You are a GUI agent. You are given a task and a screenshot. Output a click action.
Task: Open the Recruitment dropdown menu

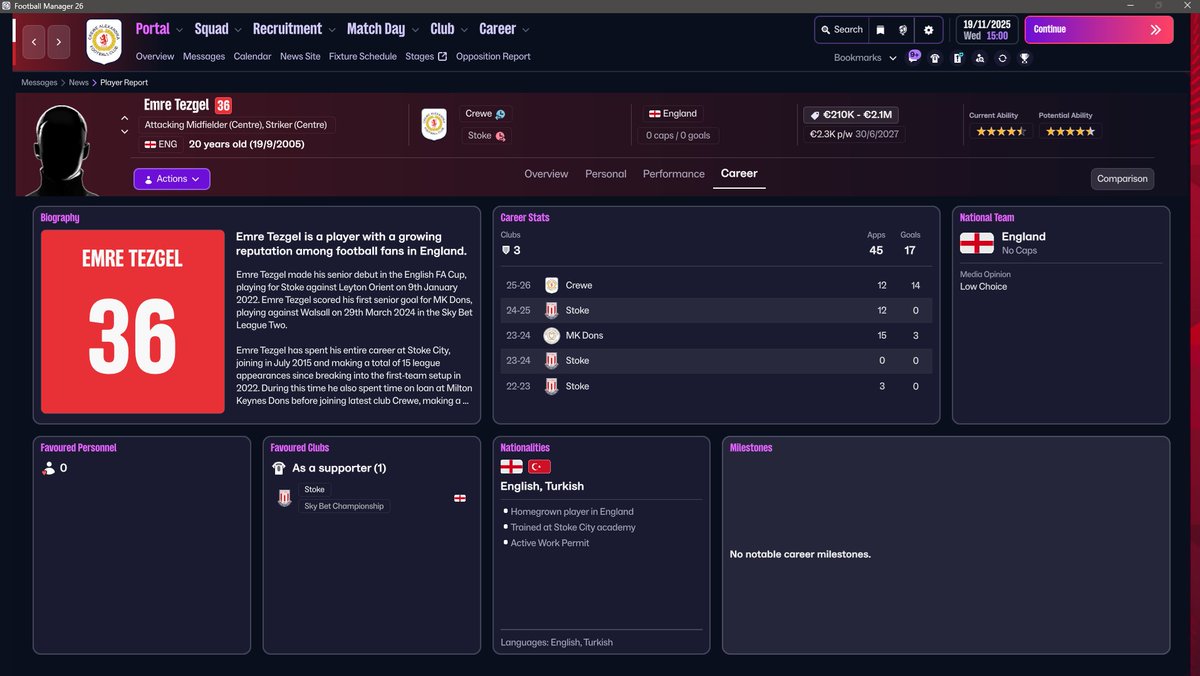pyautogui.click(x=294, y=29)
